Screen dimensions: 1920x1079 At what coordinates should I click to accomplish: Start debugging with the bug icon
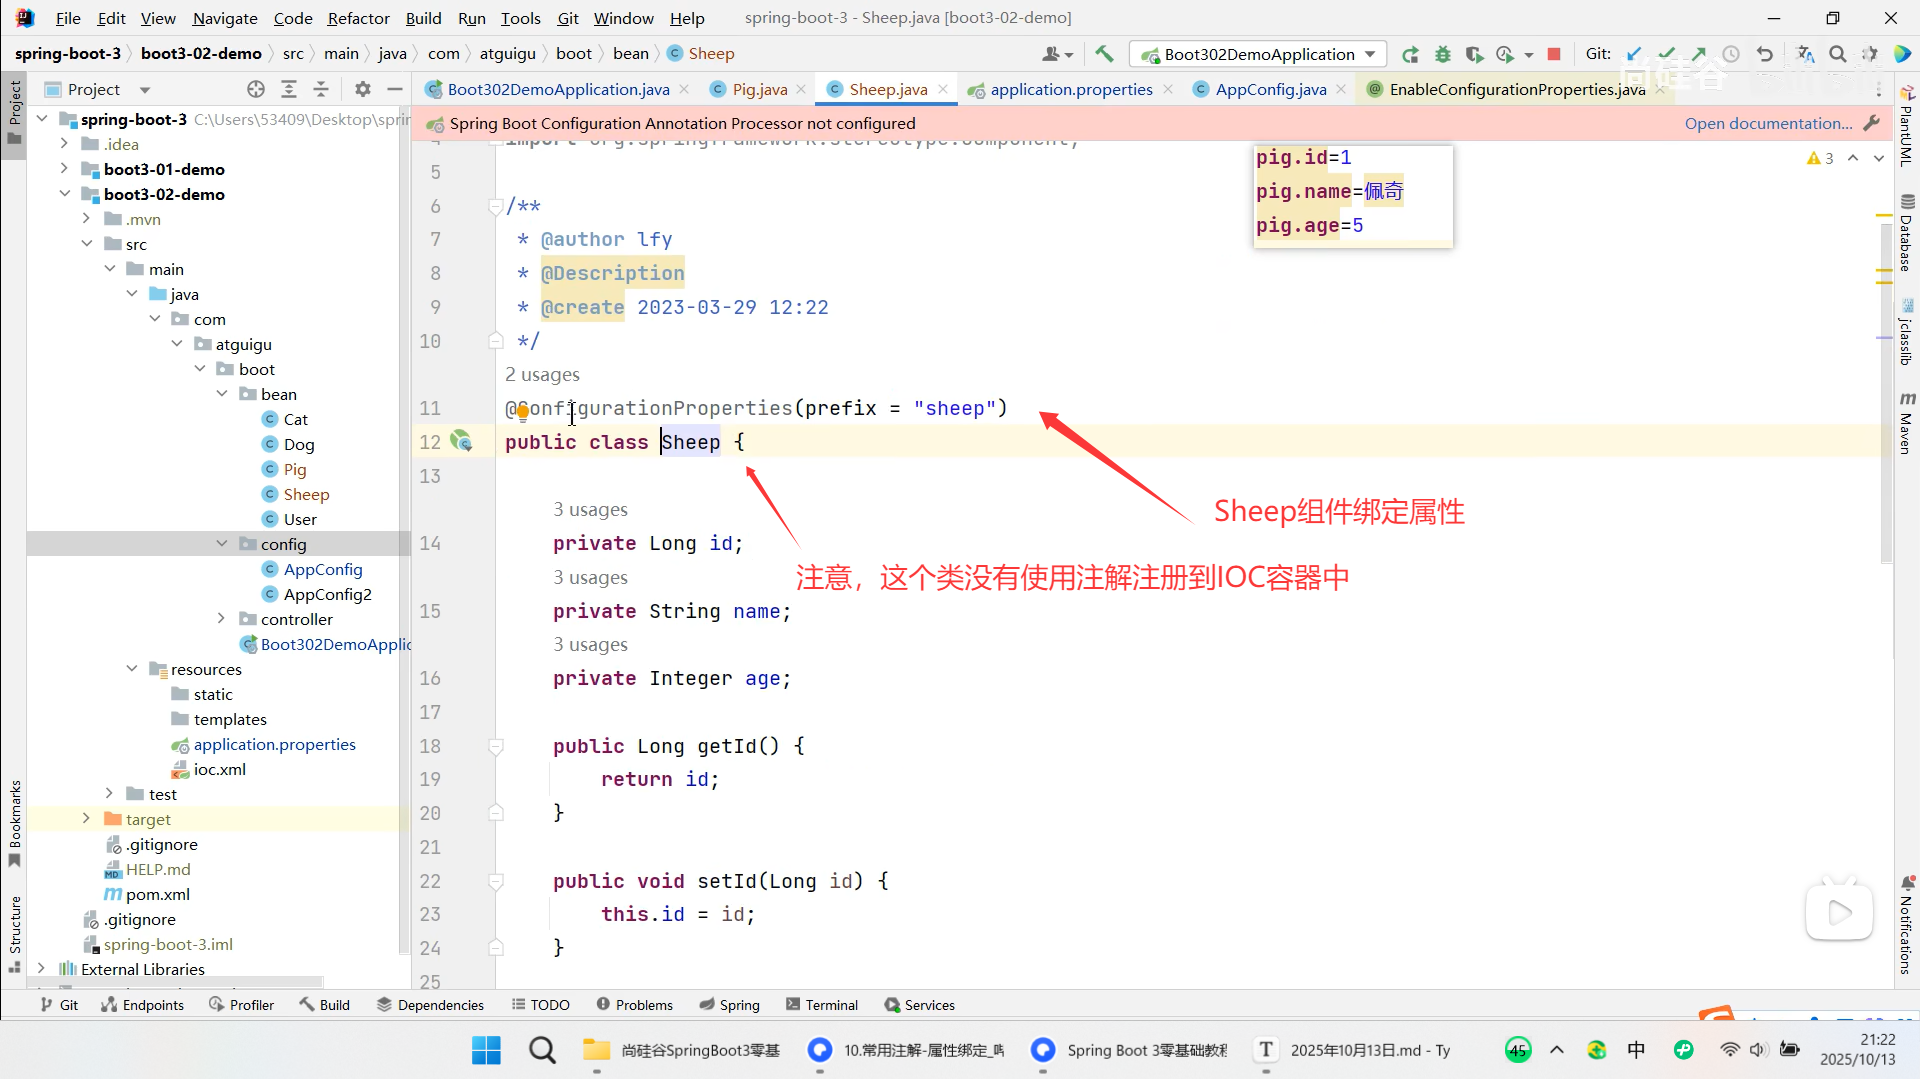coord(1442,54)
